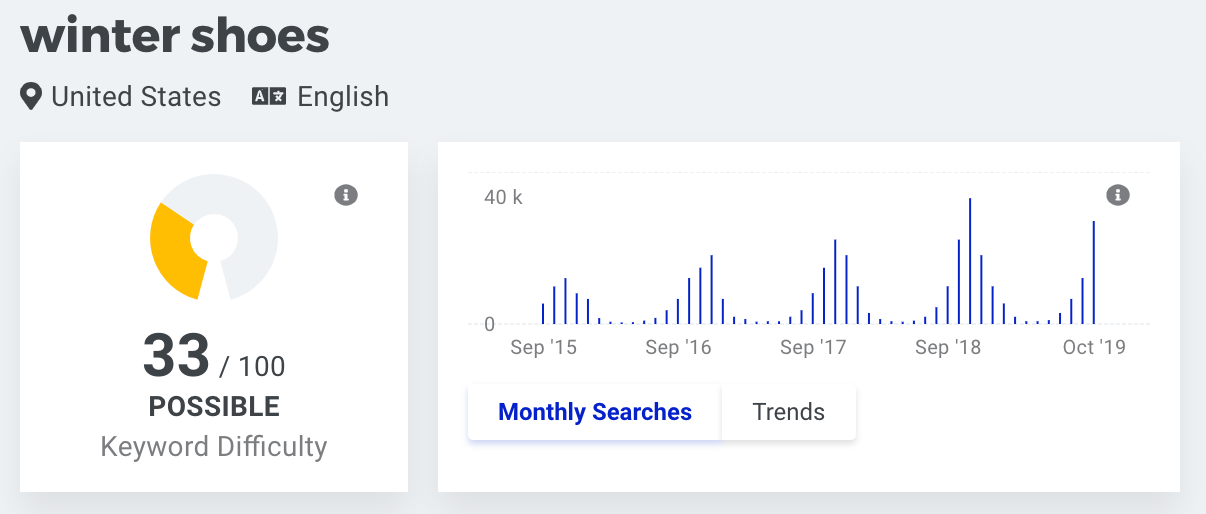Click the English language label
This screenshot has height=514, width=1206.
coord(343,97)
